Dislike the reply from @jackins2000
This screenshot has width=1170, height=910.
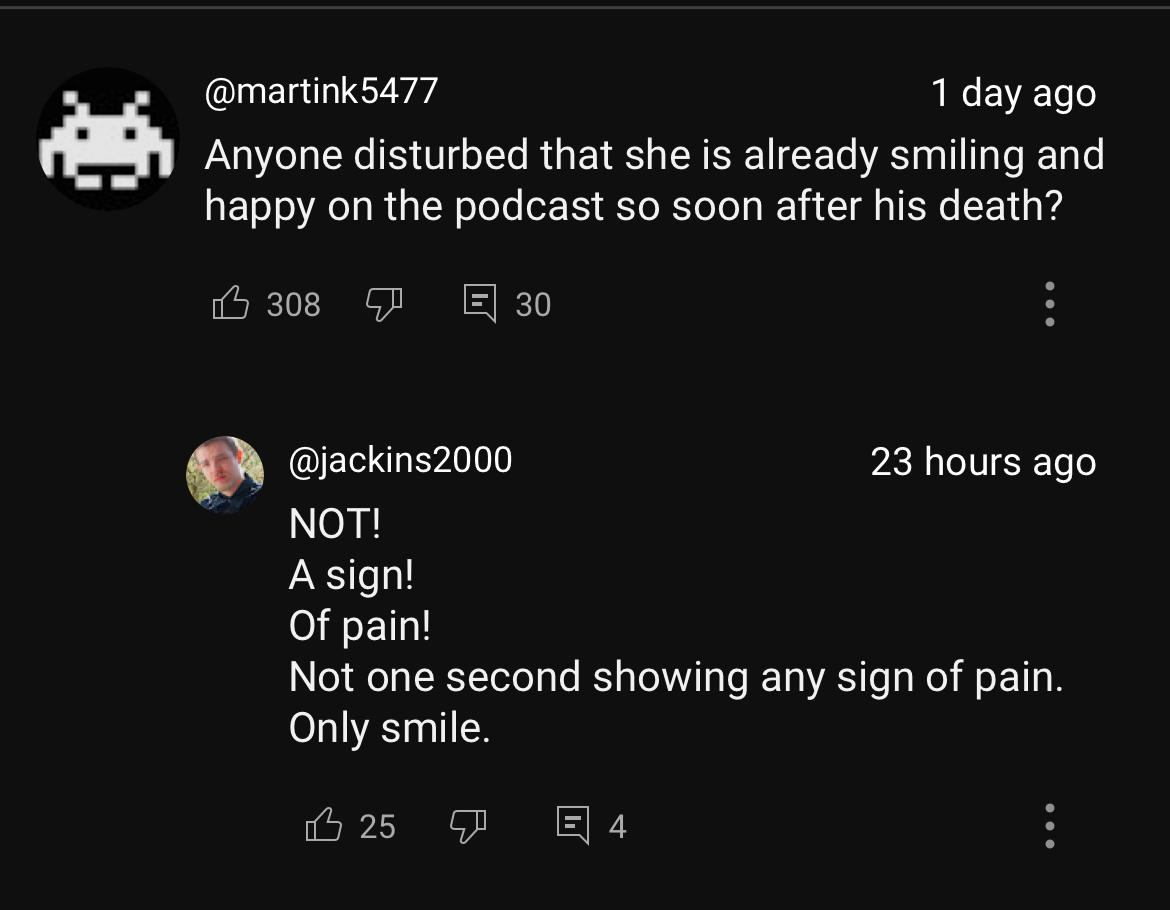click(467, 825)
